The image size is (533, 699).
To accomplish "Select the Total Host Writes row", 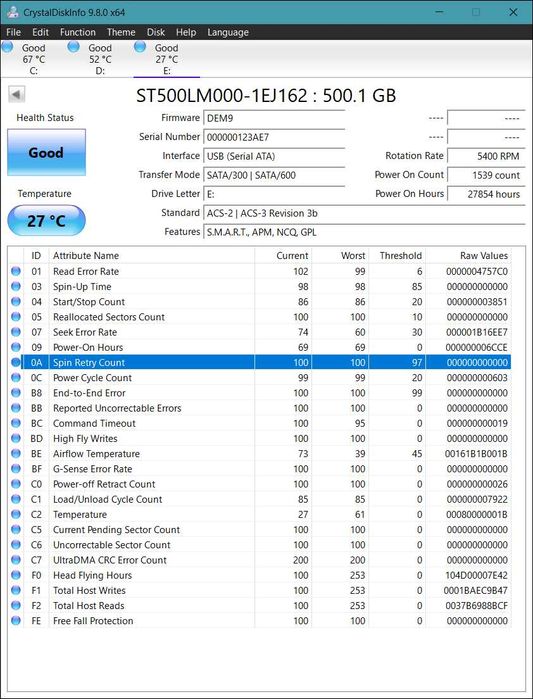I will click(260, 590).
